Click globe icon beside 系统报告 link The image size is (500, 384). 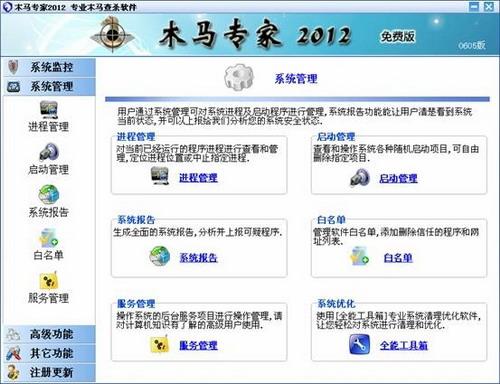point(160,256)
